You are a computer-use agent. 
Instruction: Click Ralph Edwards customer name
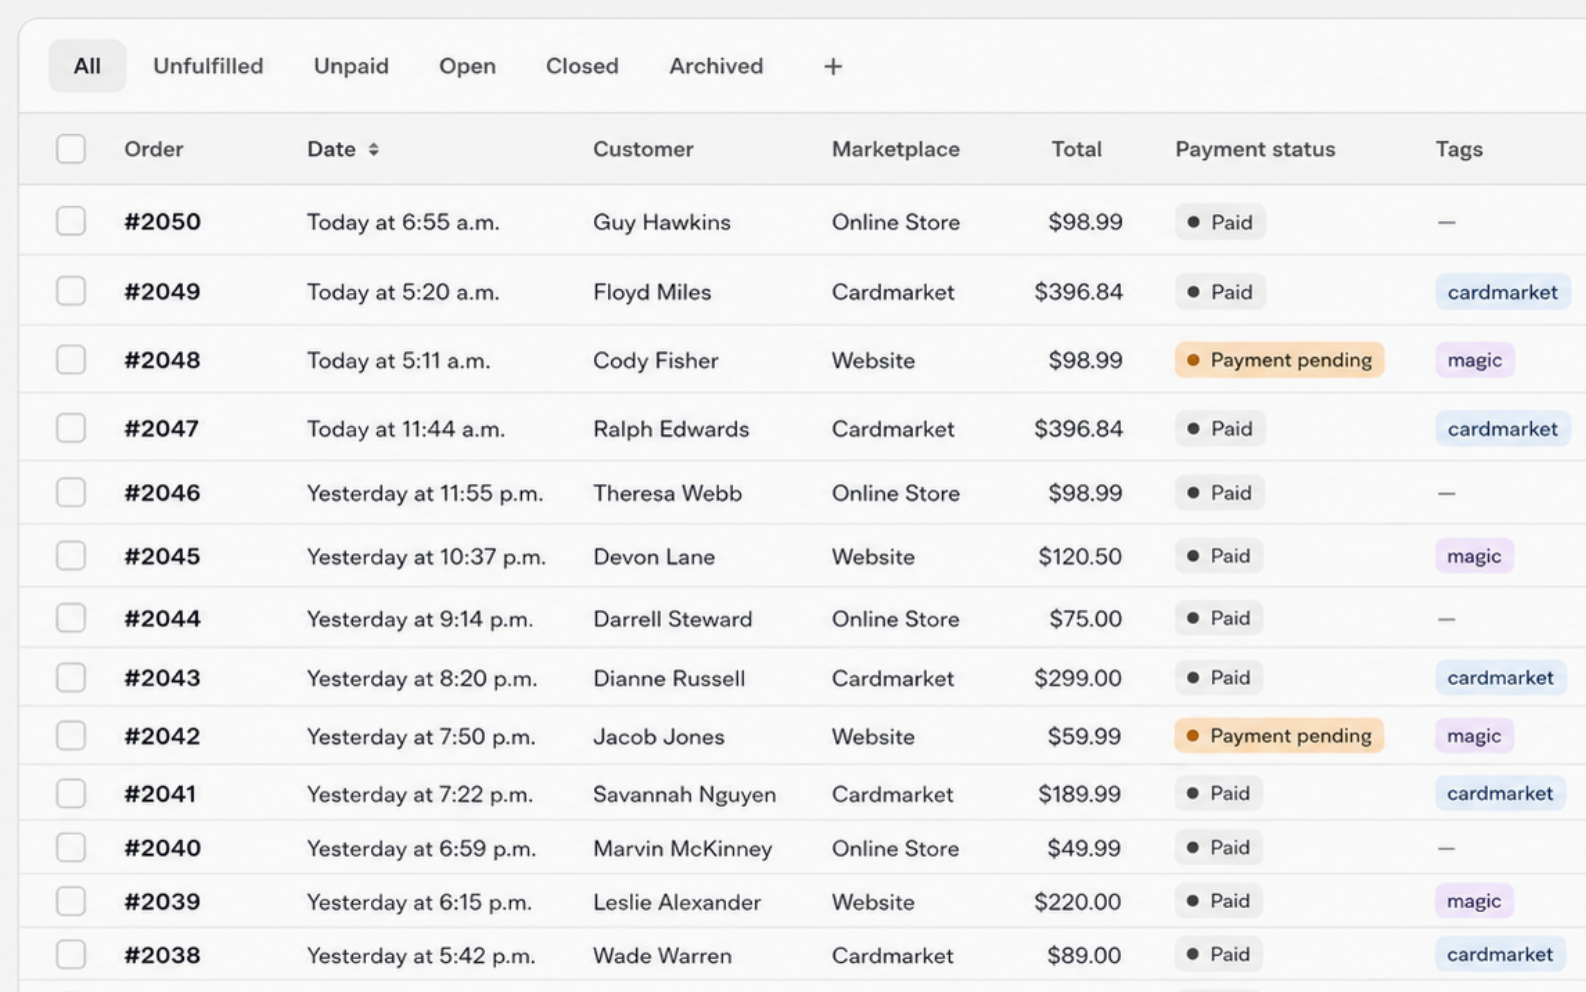point(671,429)
